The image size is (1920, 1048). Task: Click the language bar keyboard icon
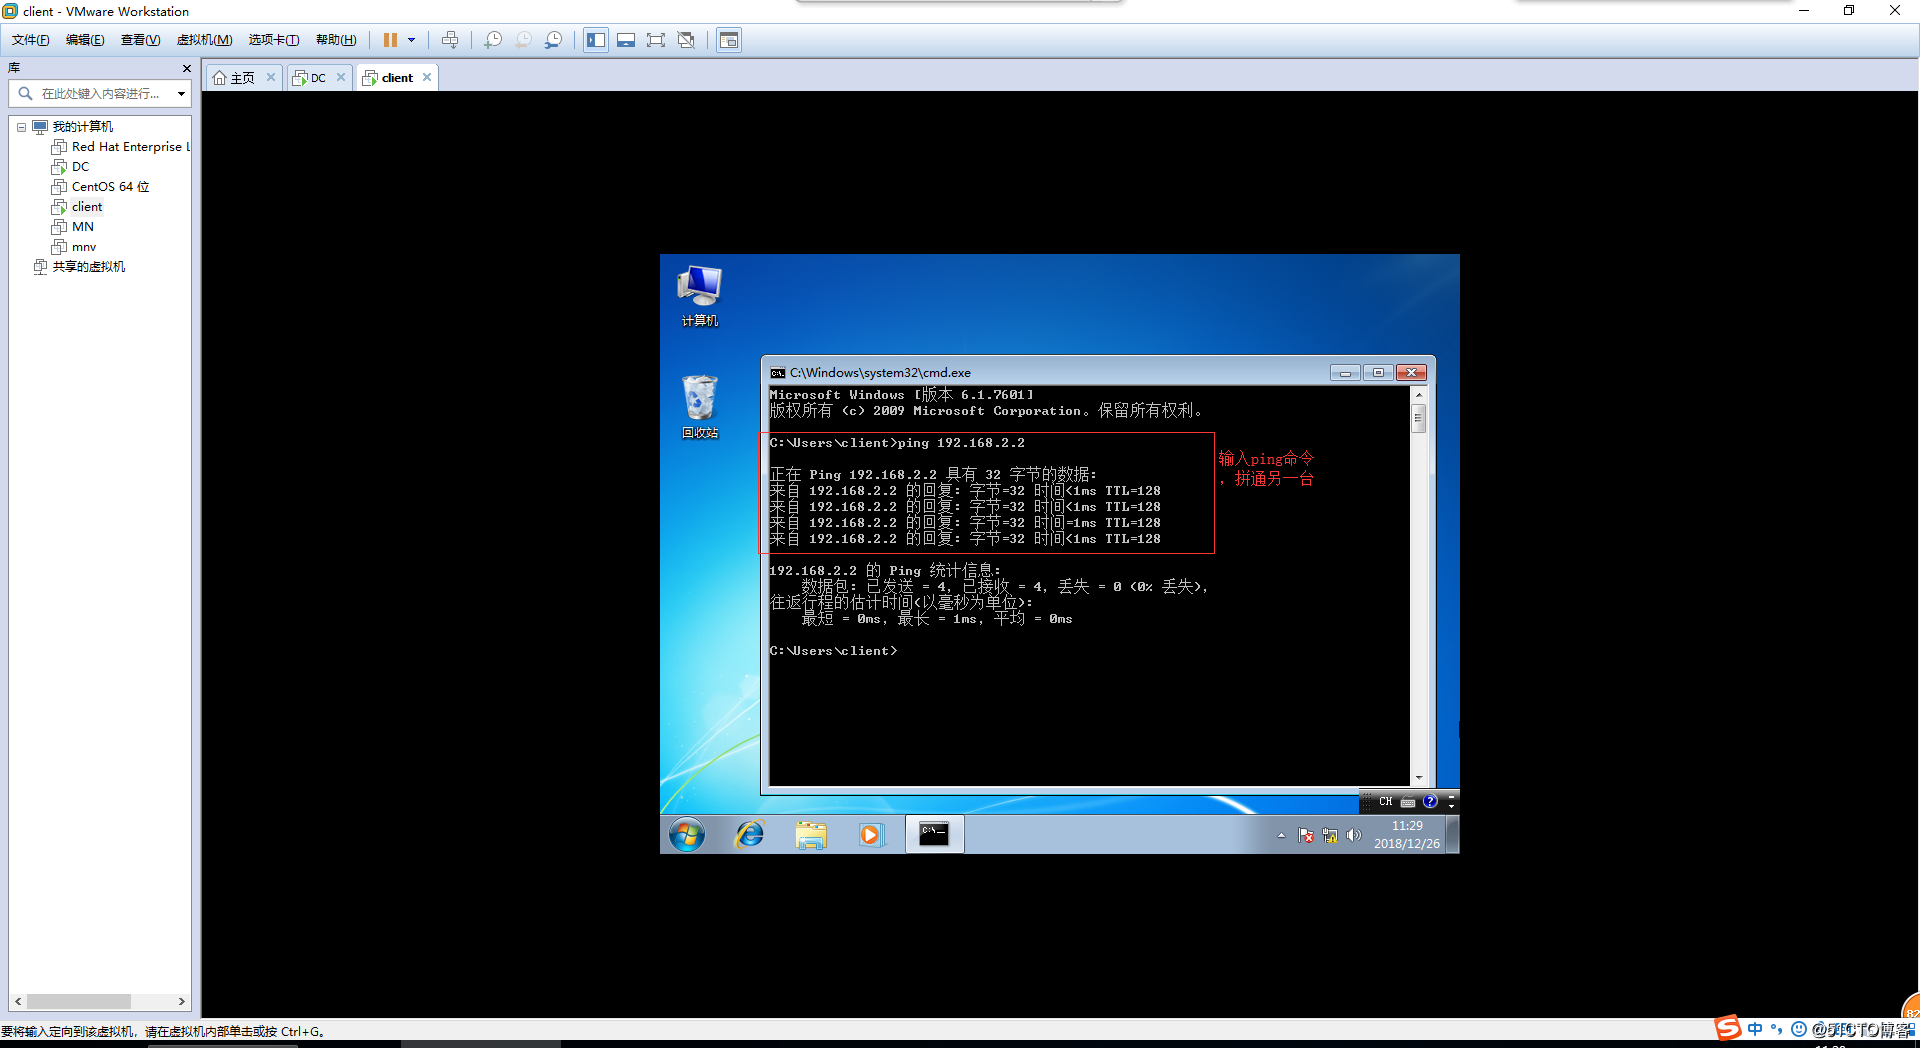[1408, 801]
